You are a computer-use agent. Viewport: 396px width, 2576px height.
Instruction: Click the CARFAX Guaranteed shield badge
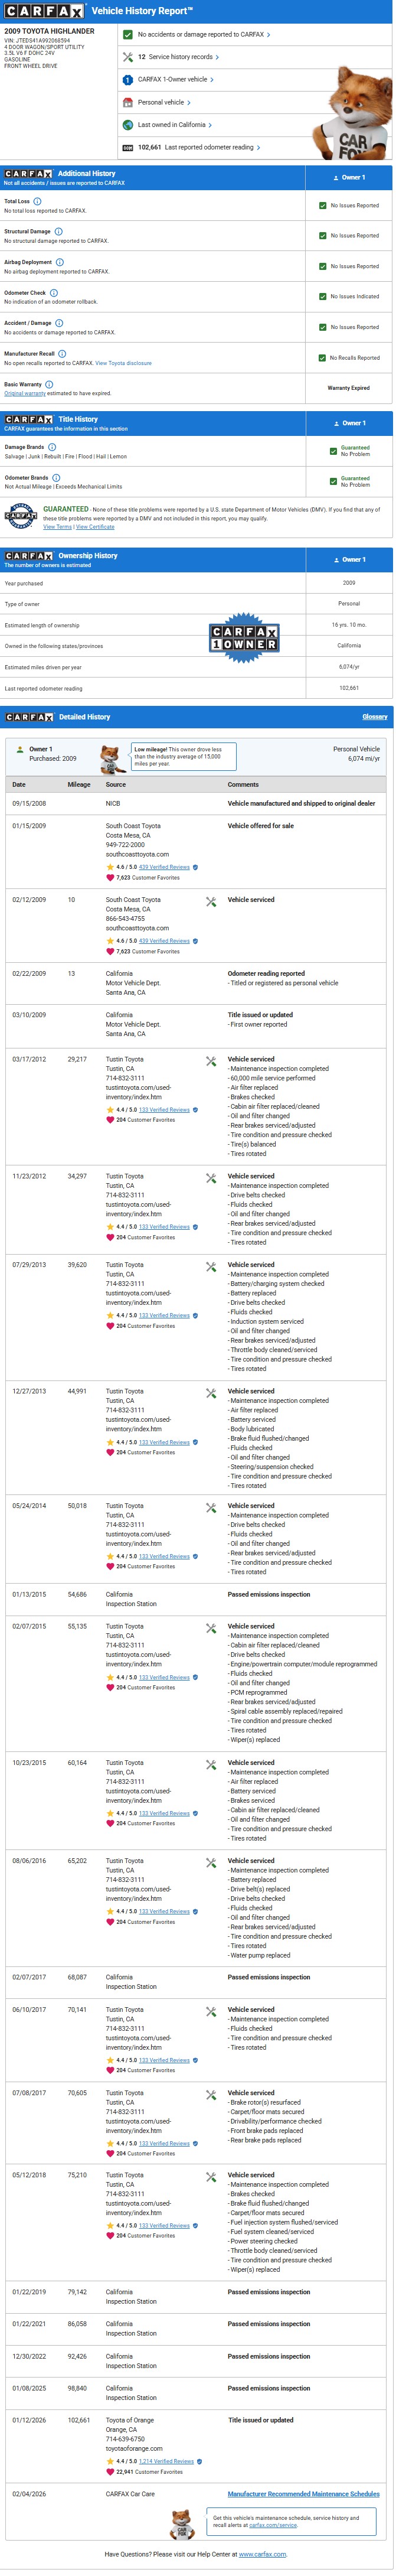pyautogui.click(x=21, y=516)
